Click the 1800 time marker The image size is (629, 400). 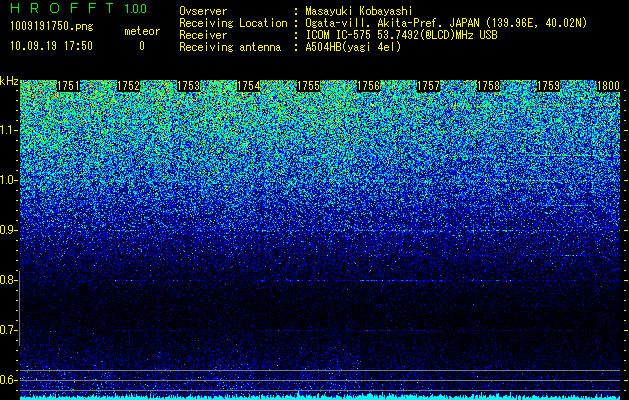[x=609, y=86]
